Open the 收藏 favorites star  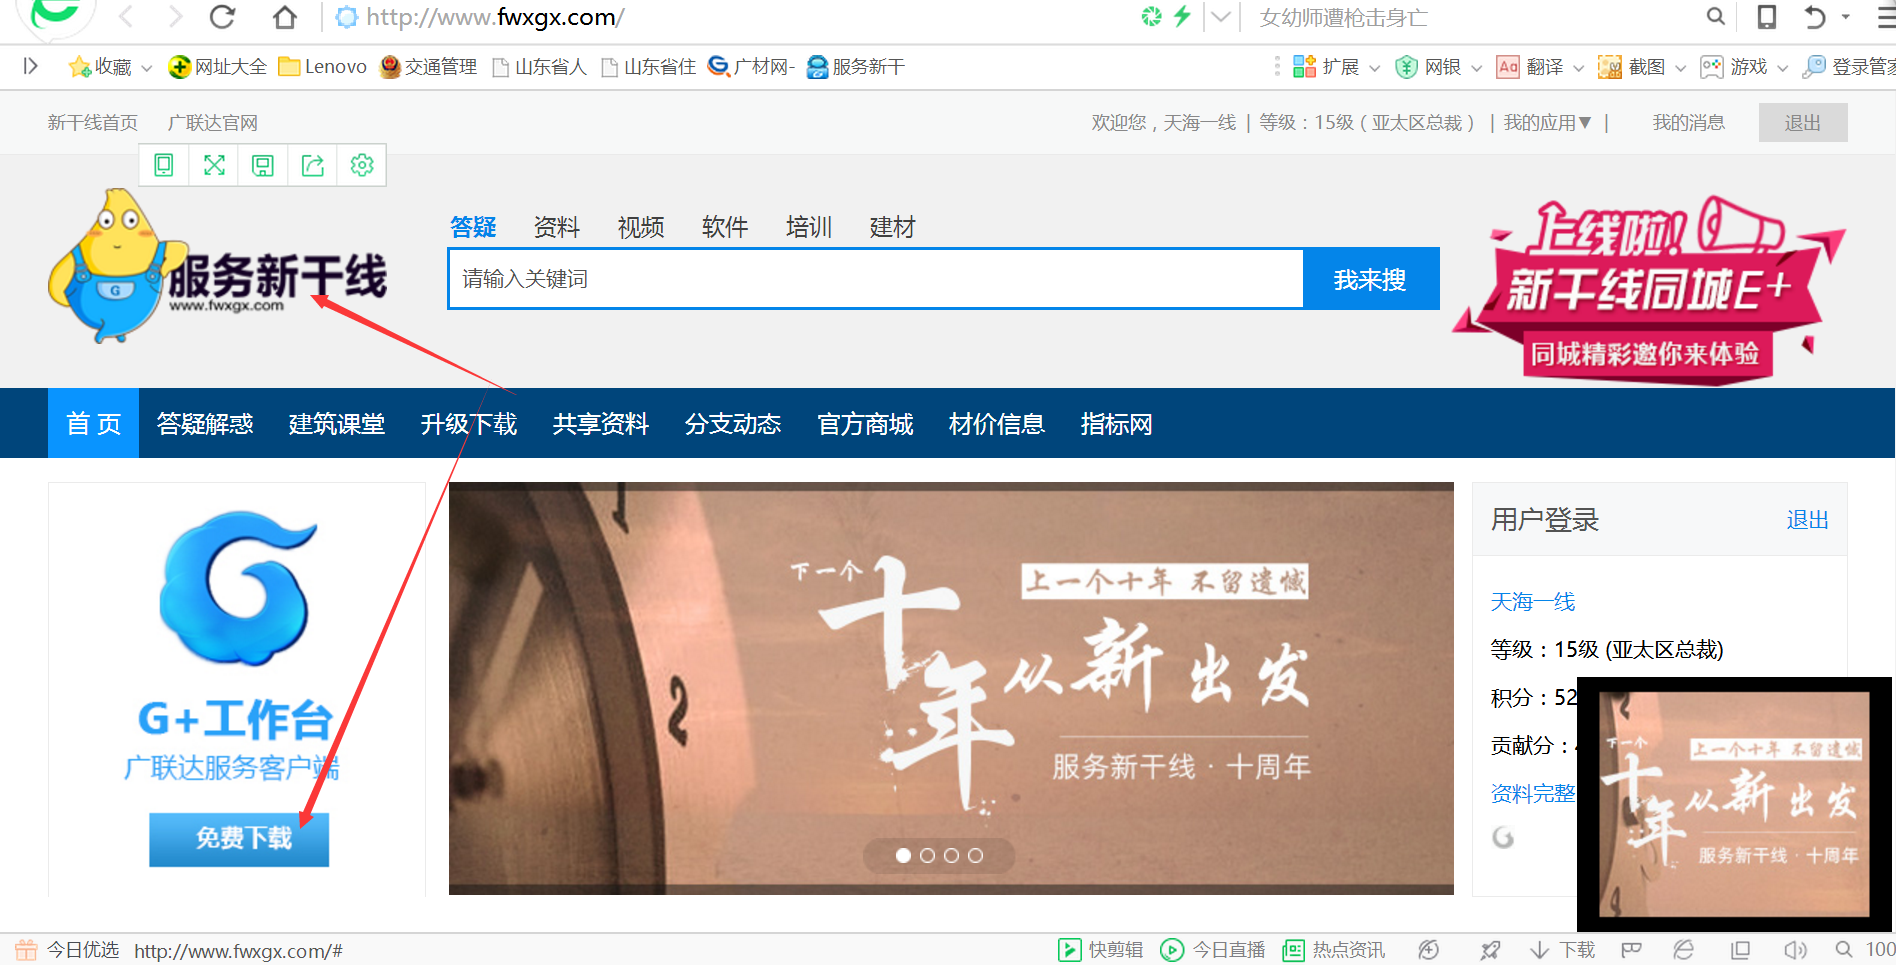(x=100, y=67)
